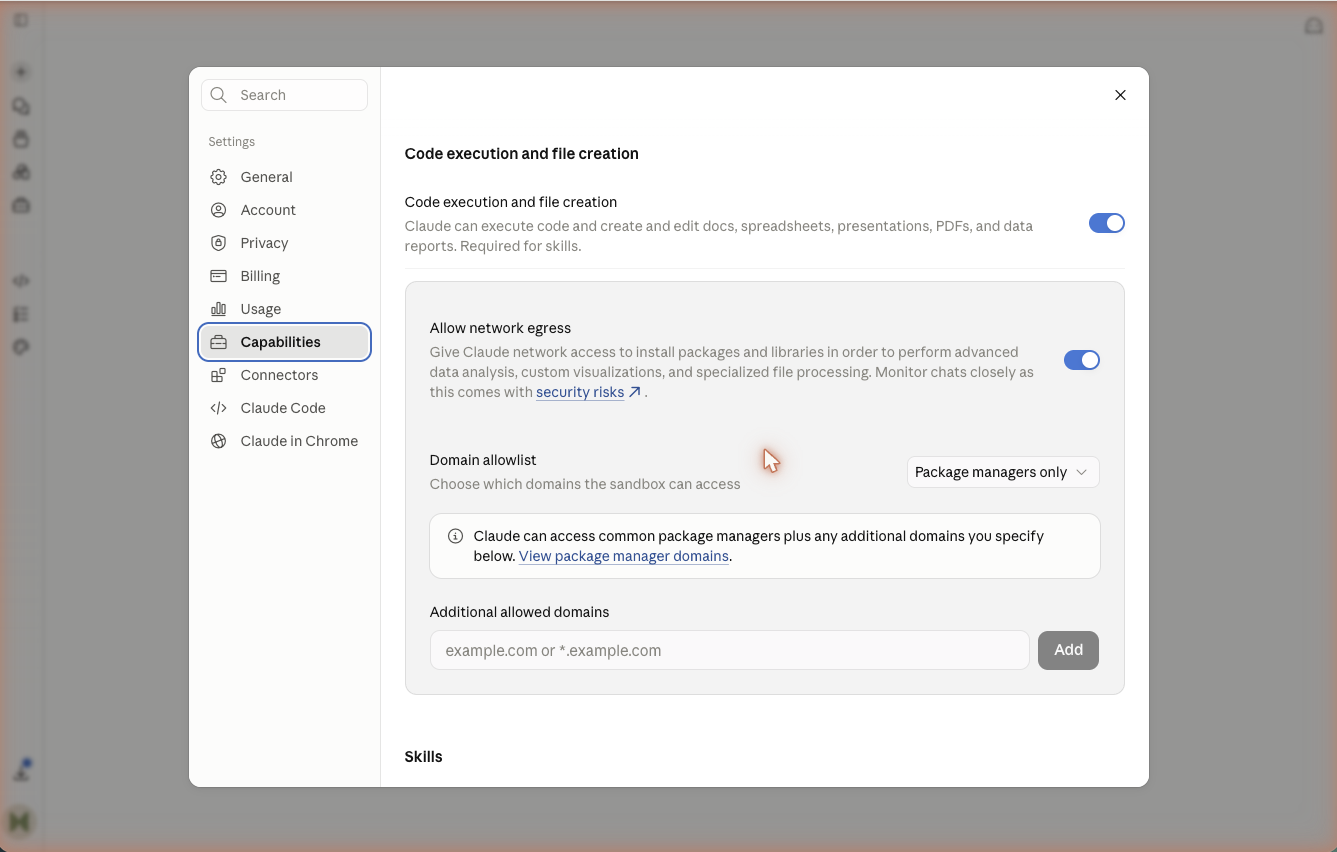
Task: Click the code brackets icon in background sidebar
Action: pos(21,281)
